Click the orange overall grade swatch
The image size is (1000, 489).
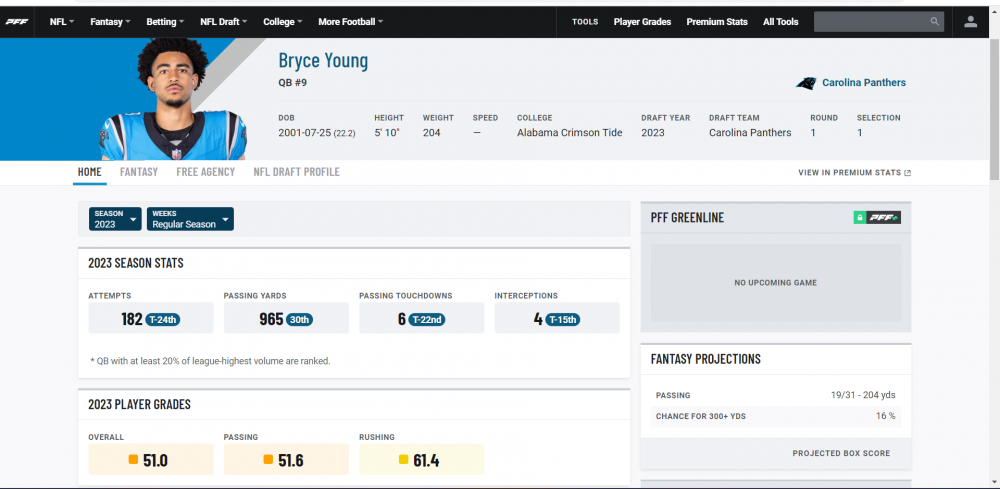[133, 460]
